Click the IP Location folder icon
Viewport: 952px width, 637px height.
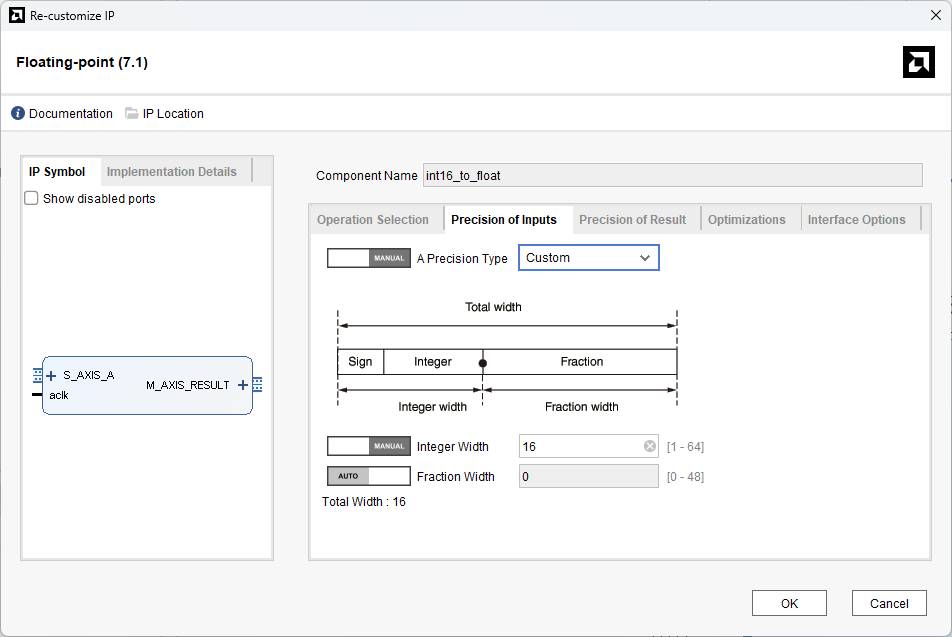point(132,114)
